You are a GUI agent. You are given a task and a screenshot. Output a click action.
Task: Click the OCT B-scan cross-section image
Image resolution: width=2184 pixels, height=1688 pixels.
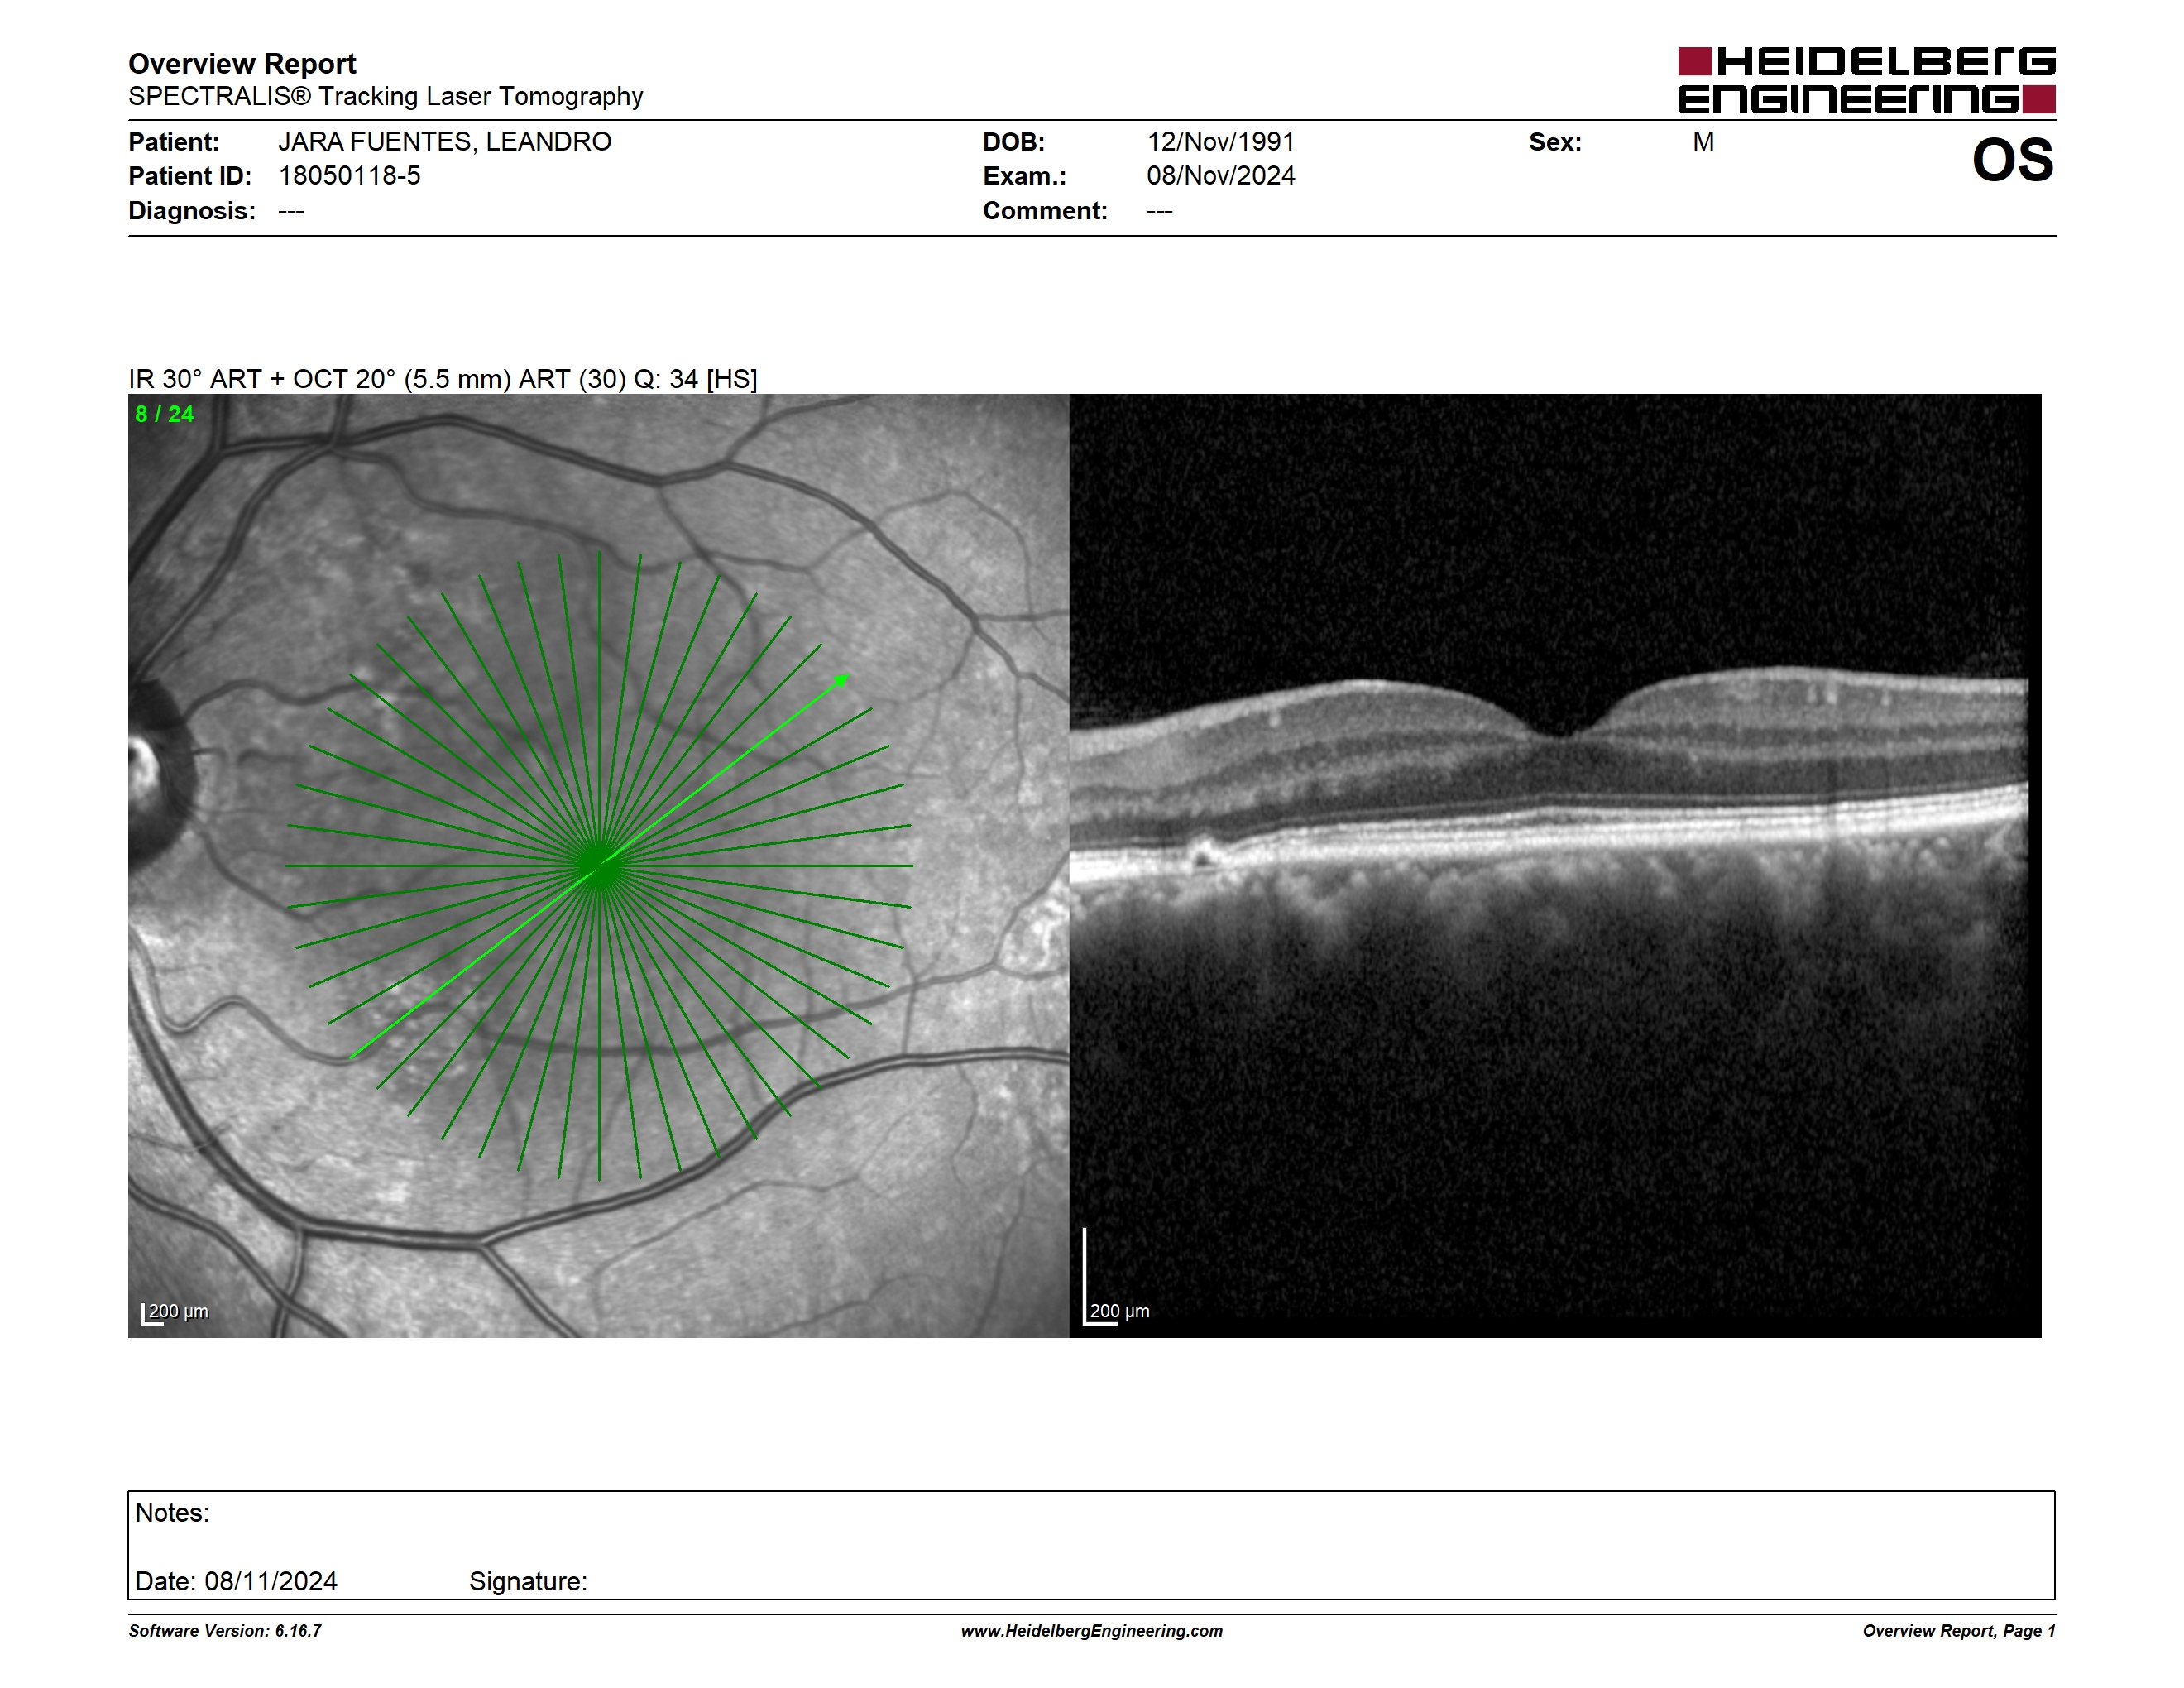[1555, 865]
